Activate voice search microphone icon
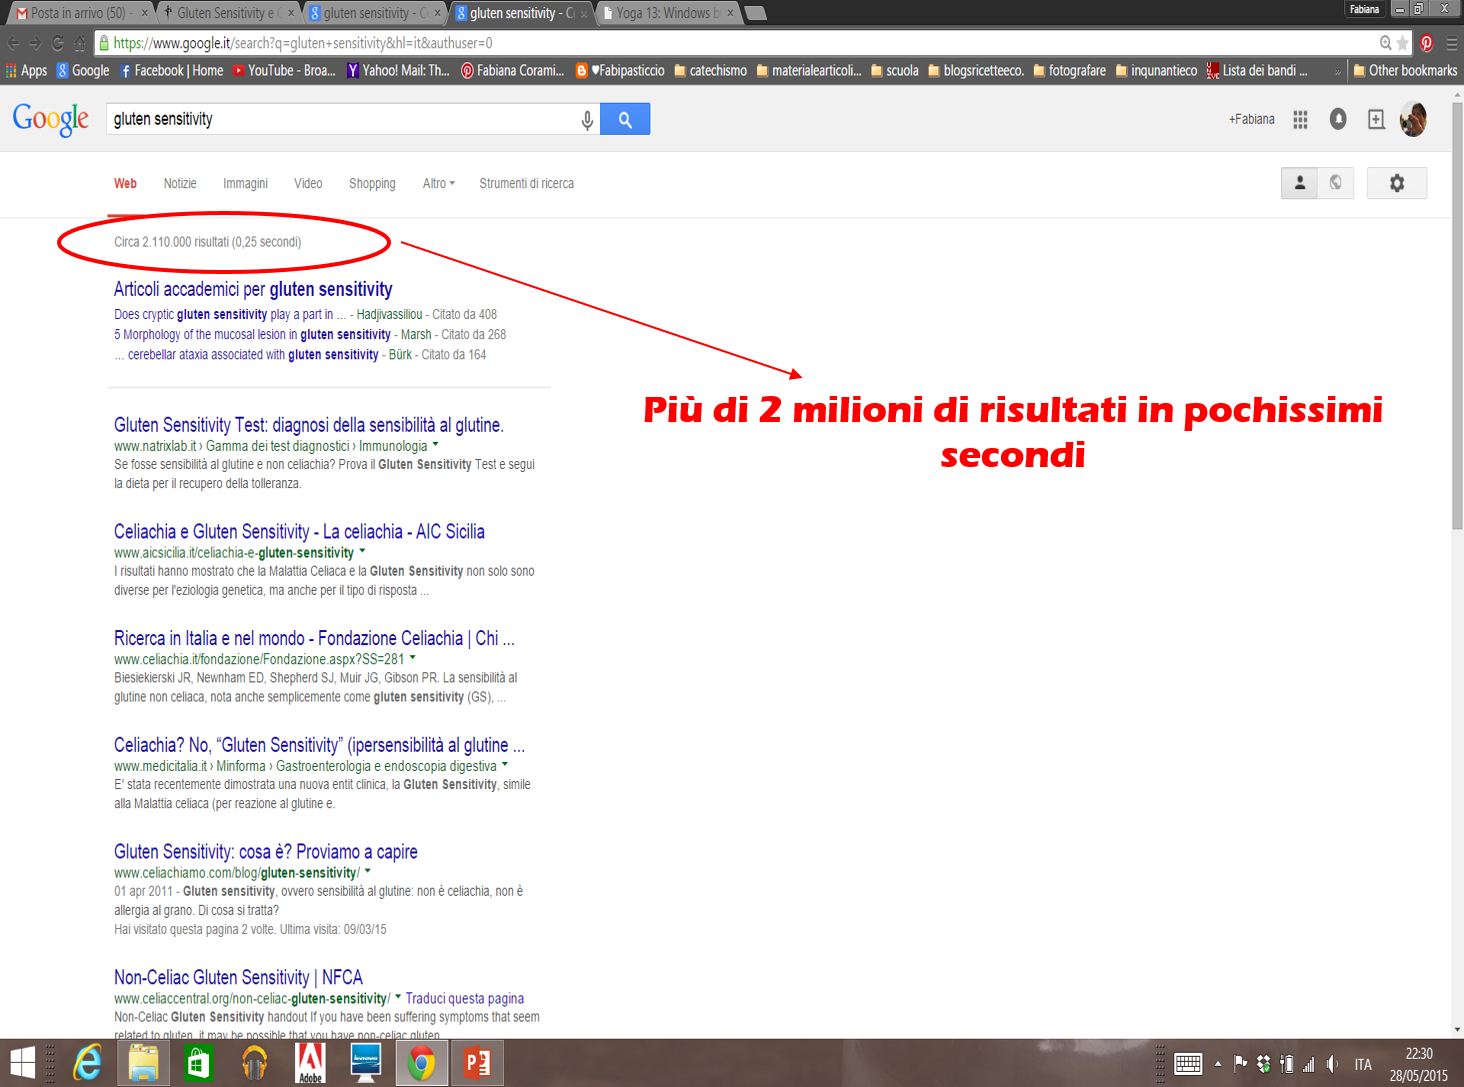Viewport: 1464px width, 1087px height. [587, 120]
